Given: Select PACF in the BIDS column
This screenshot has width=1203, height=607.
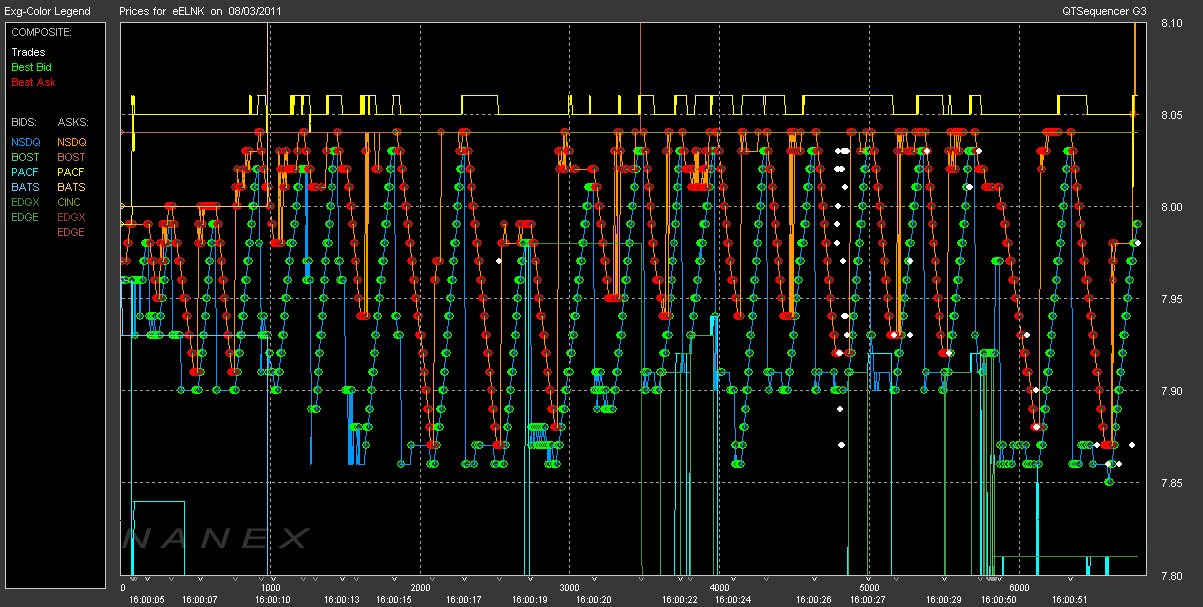Looking at the screenshot, I should coord(26,172).
